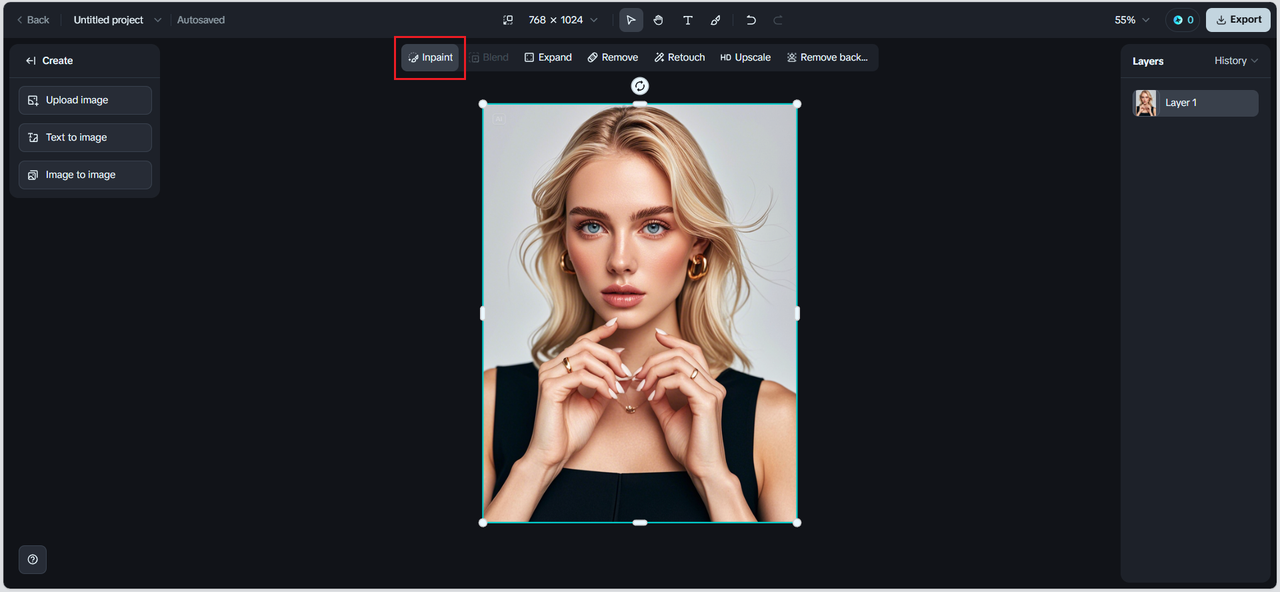
Task: Click the canvas resize icon beside dimensions
Action: (x=508, y=20)
